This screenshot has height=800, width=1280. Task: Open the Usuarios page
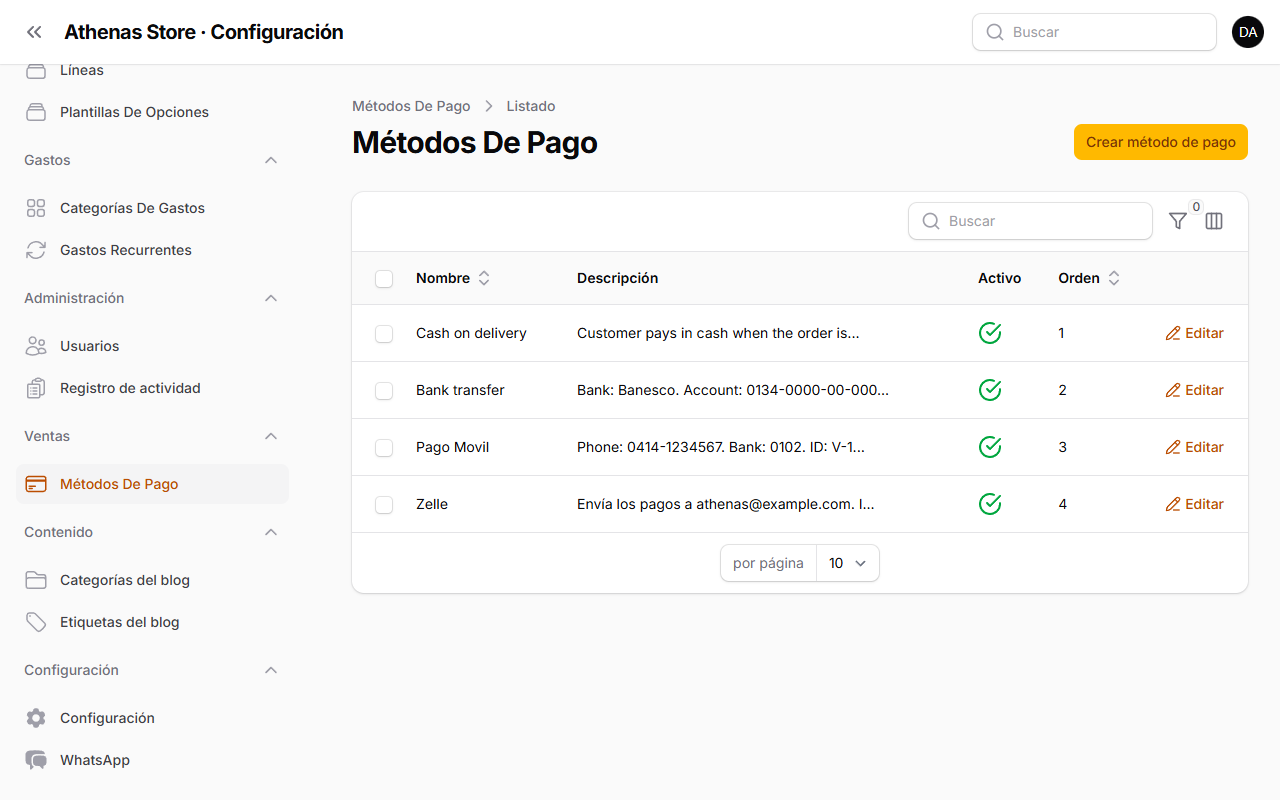point(152,346)
